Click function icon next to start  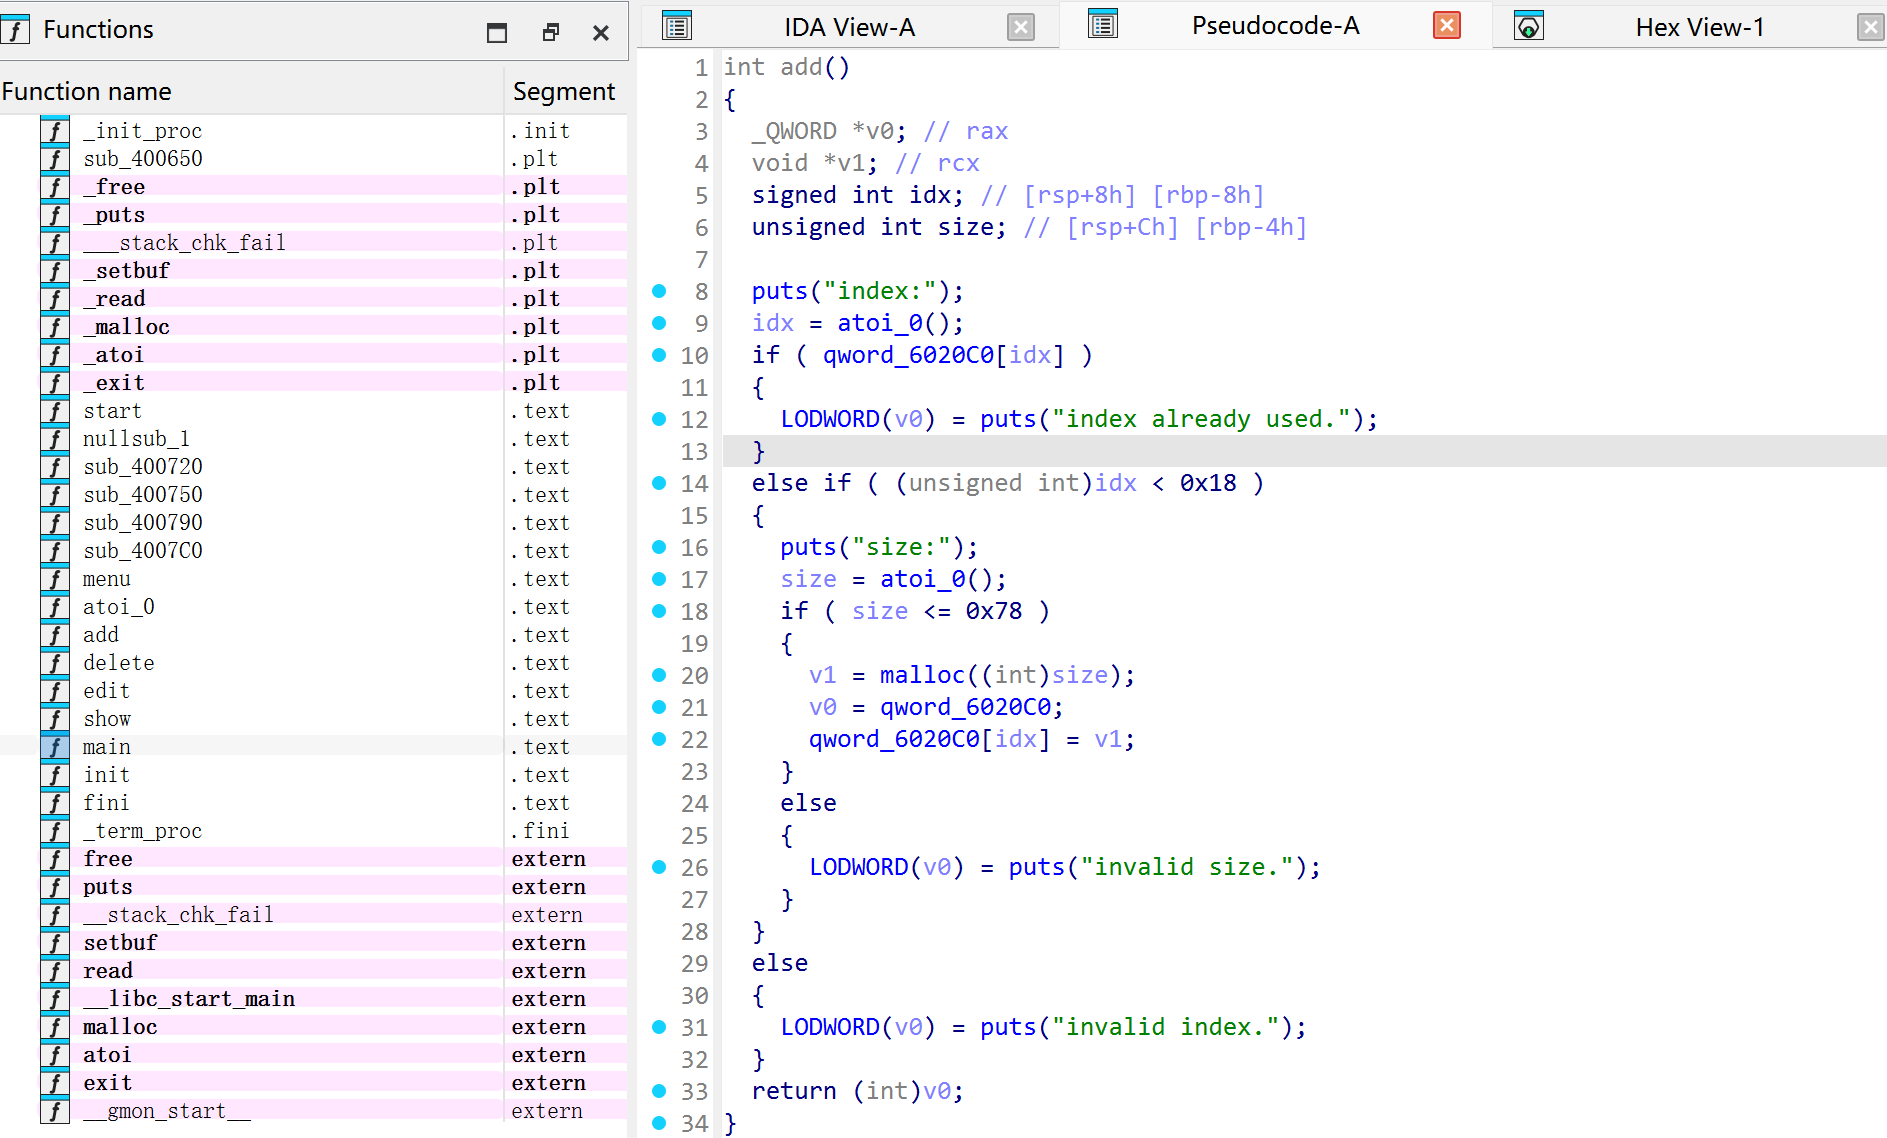pos(55,411)
